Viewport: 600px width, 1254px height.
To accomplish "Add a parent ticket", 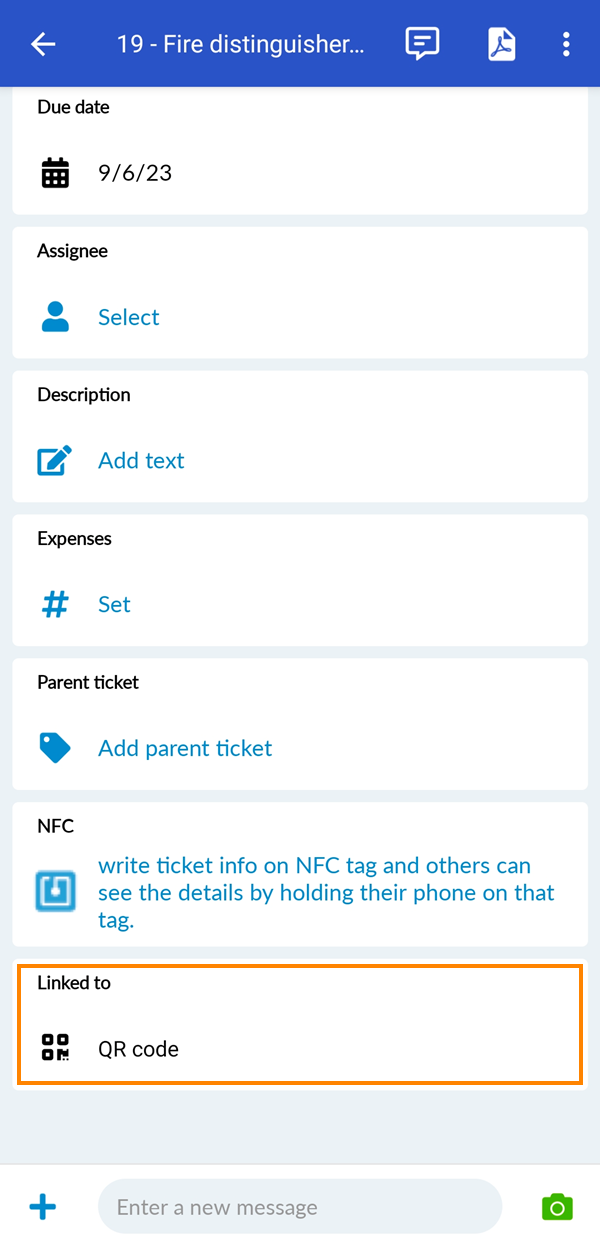I will [185, 747].
